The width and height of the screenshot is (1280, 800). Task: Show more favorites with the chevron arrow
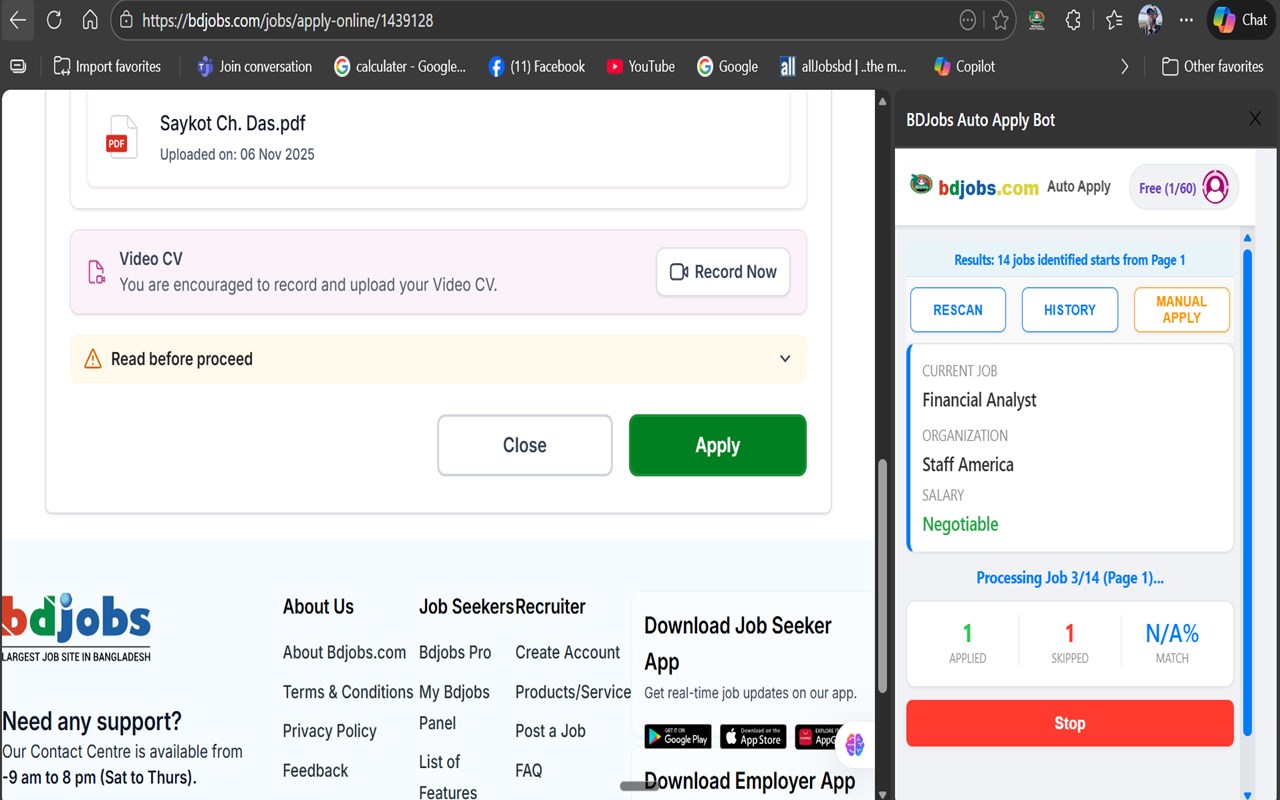click(1125, 66)
